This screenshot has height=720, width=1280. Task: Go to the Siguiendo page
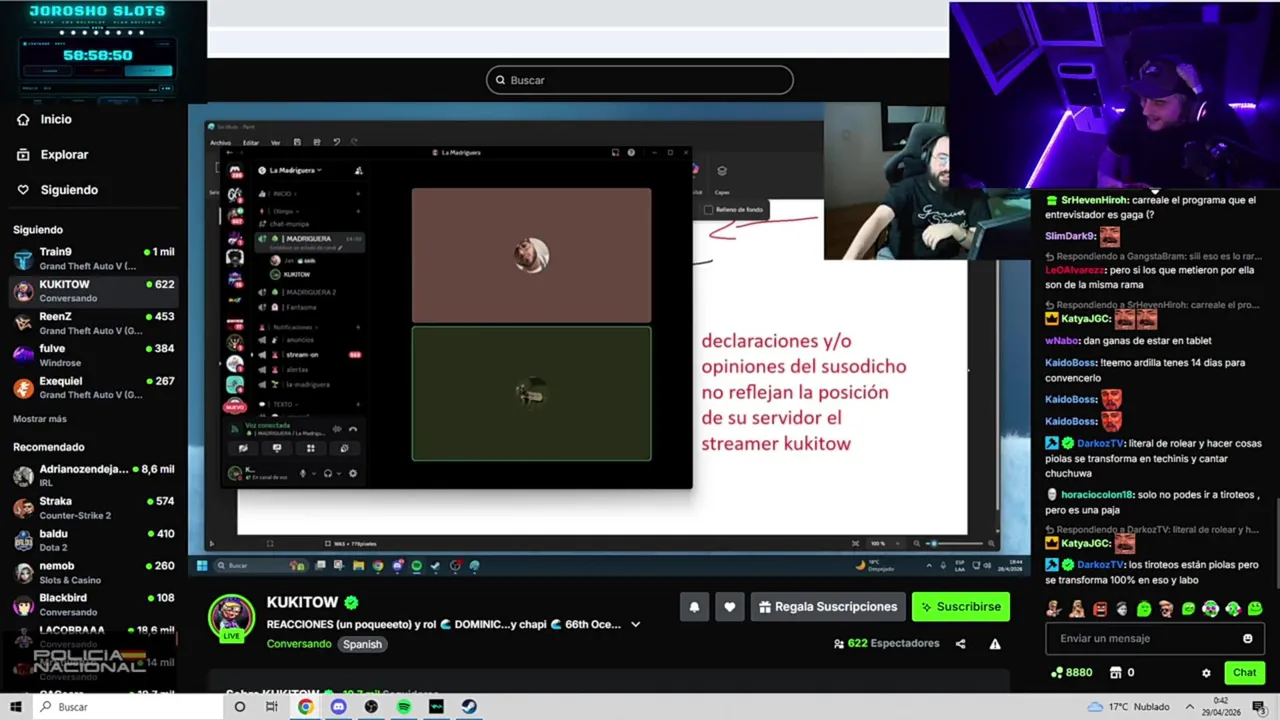(69, 190)
